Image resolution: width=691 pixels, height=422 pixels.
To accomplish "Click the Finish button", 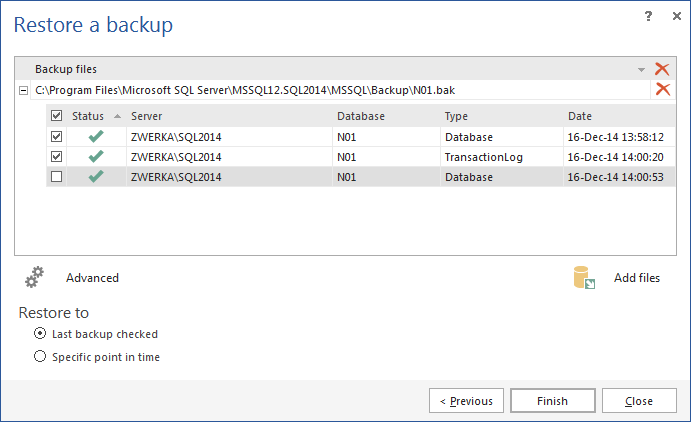I will [x=552, y=401].
